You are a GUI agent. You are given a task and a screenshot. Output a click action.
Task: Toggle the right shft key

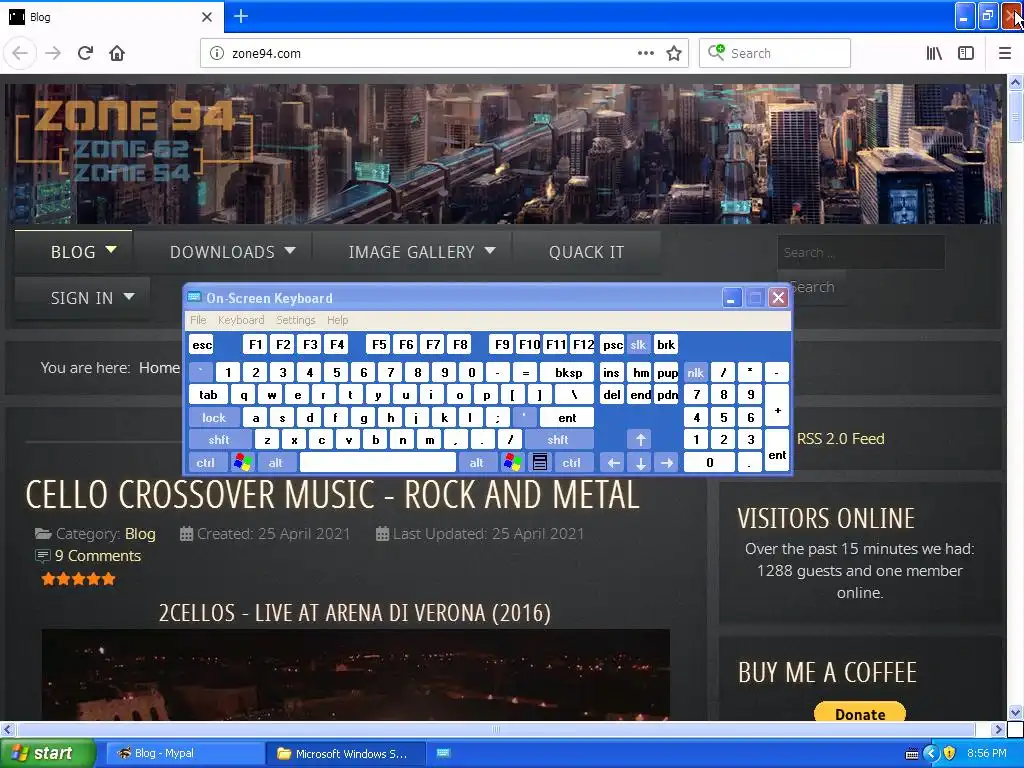click(558, 440)
